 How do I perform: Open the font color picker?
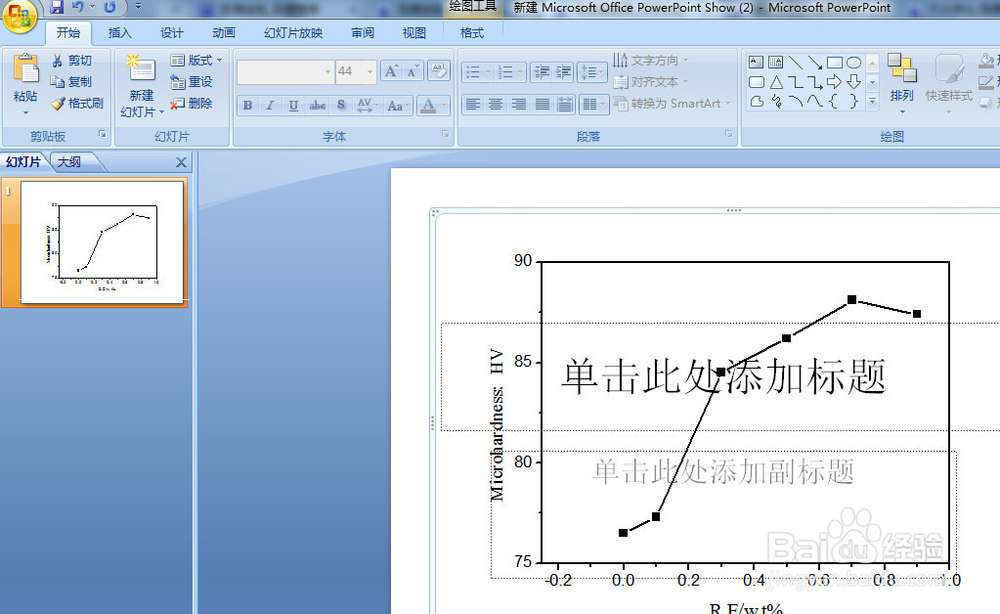tap(444, 105)
